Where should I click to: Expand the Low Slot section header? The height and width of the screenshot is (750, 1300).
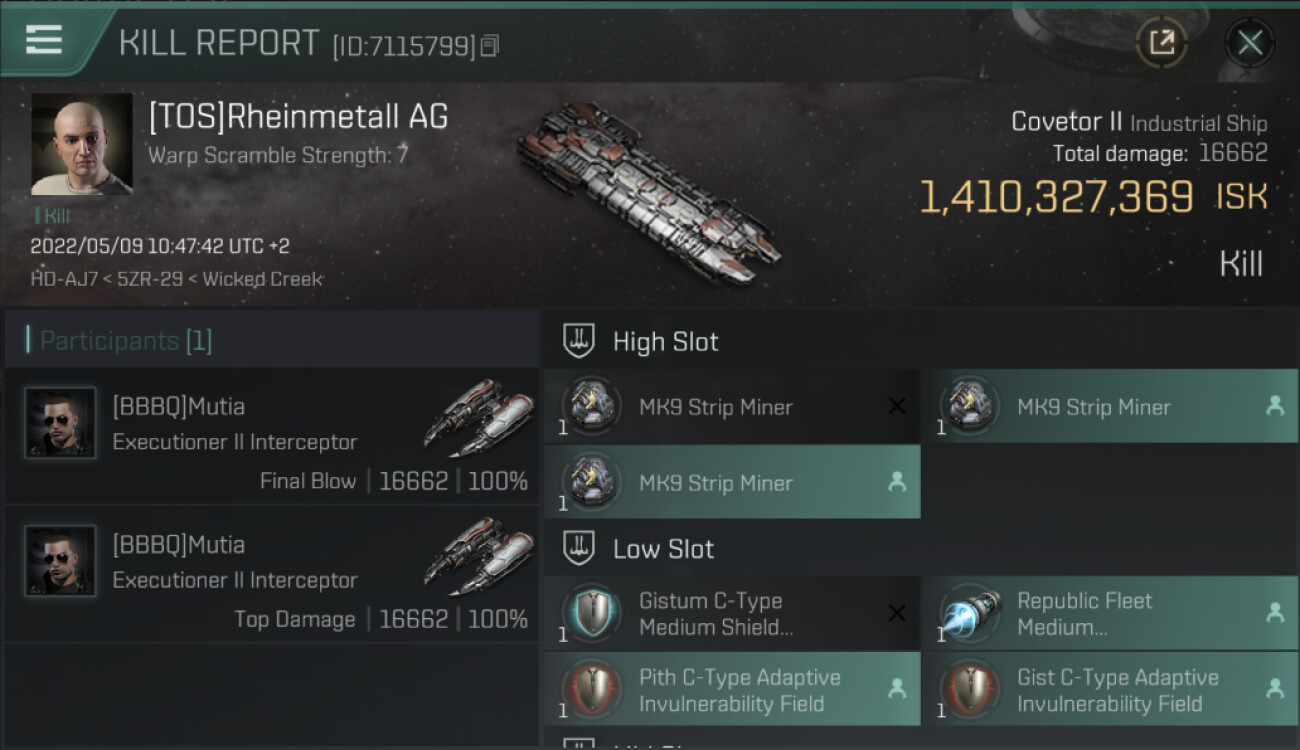pos(663,549)
